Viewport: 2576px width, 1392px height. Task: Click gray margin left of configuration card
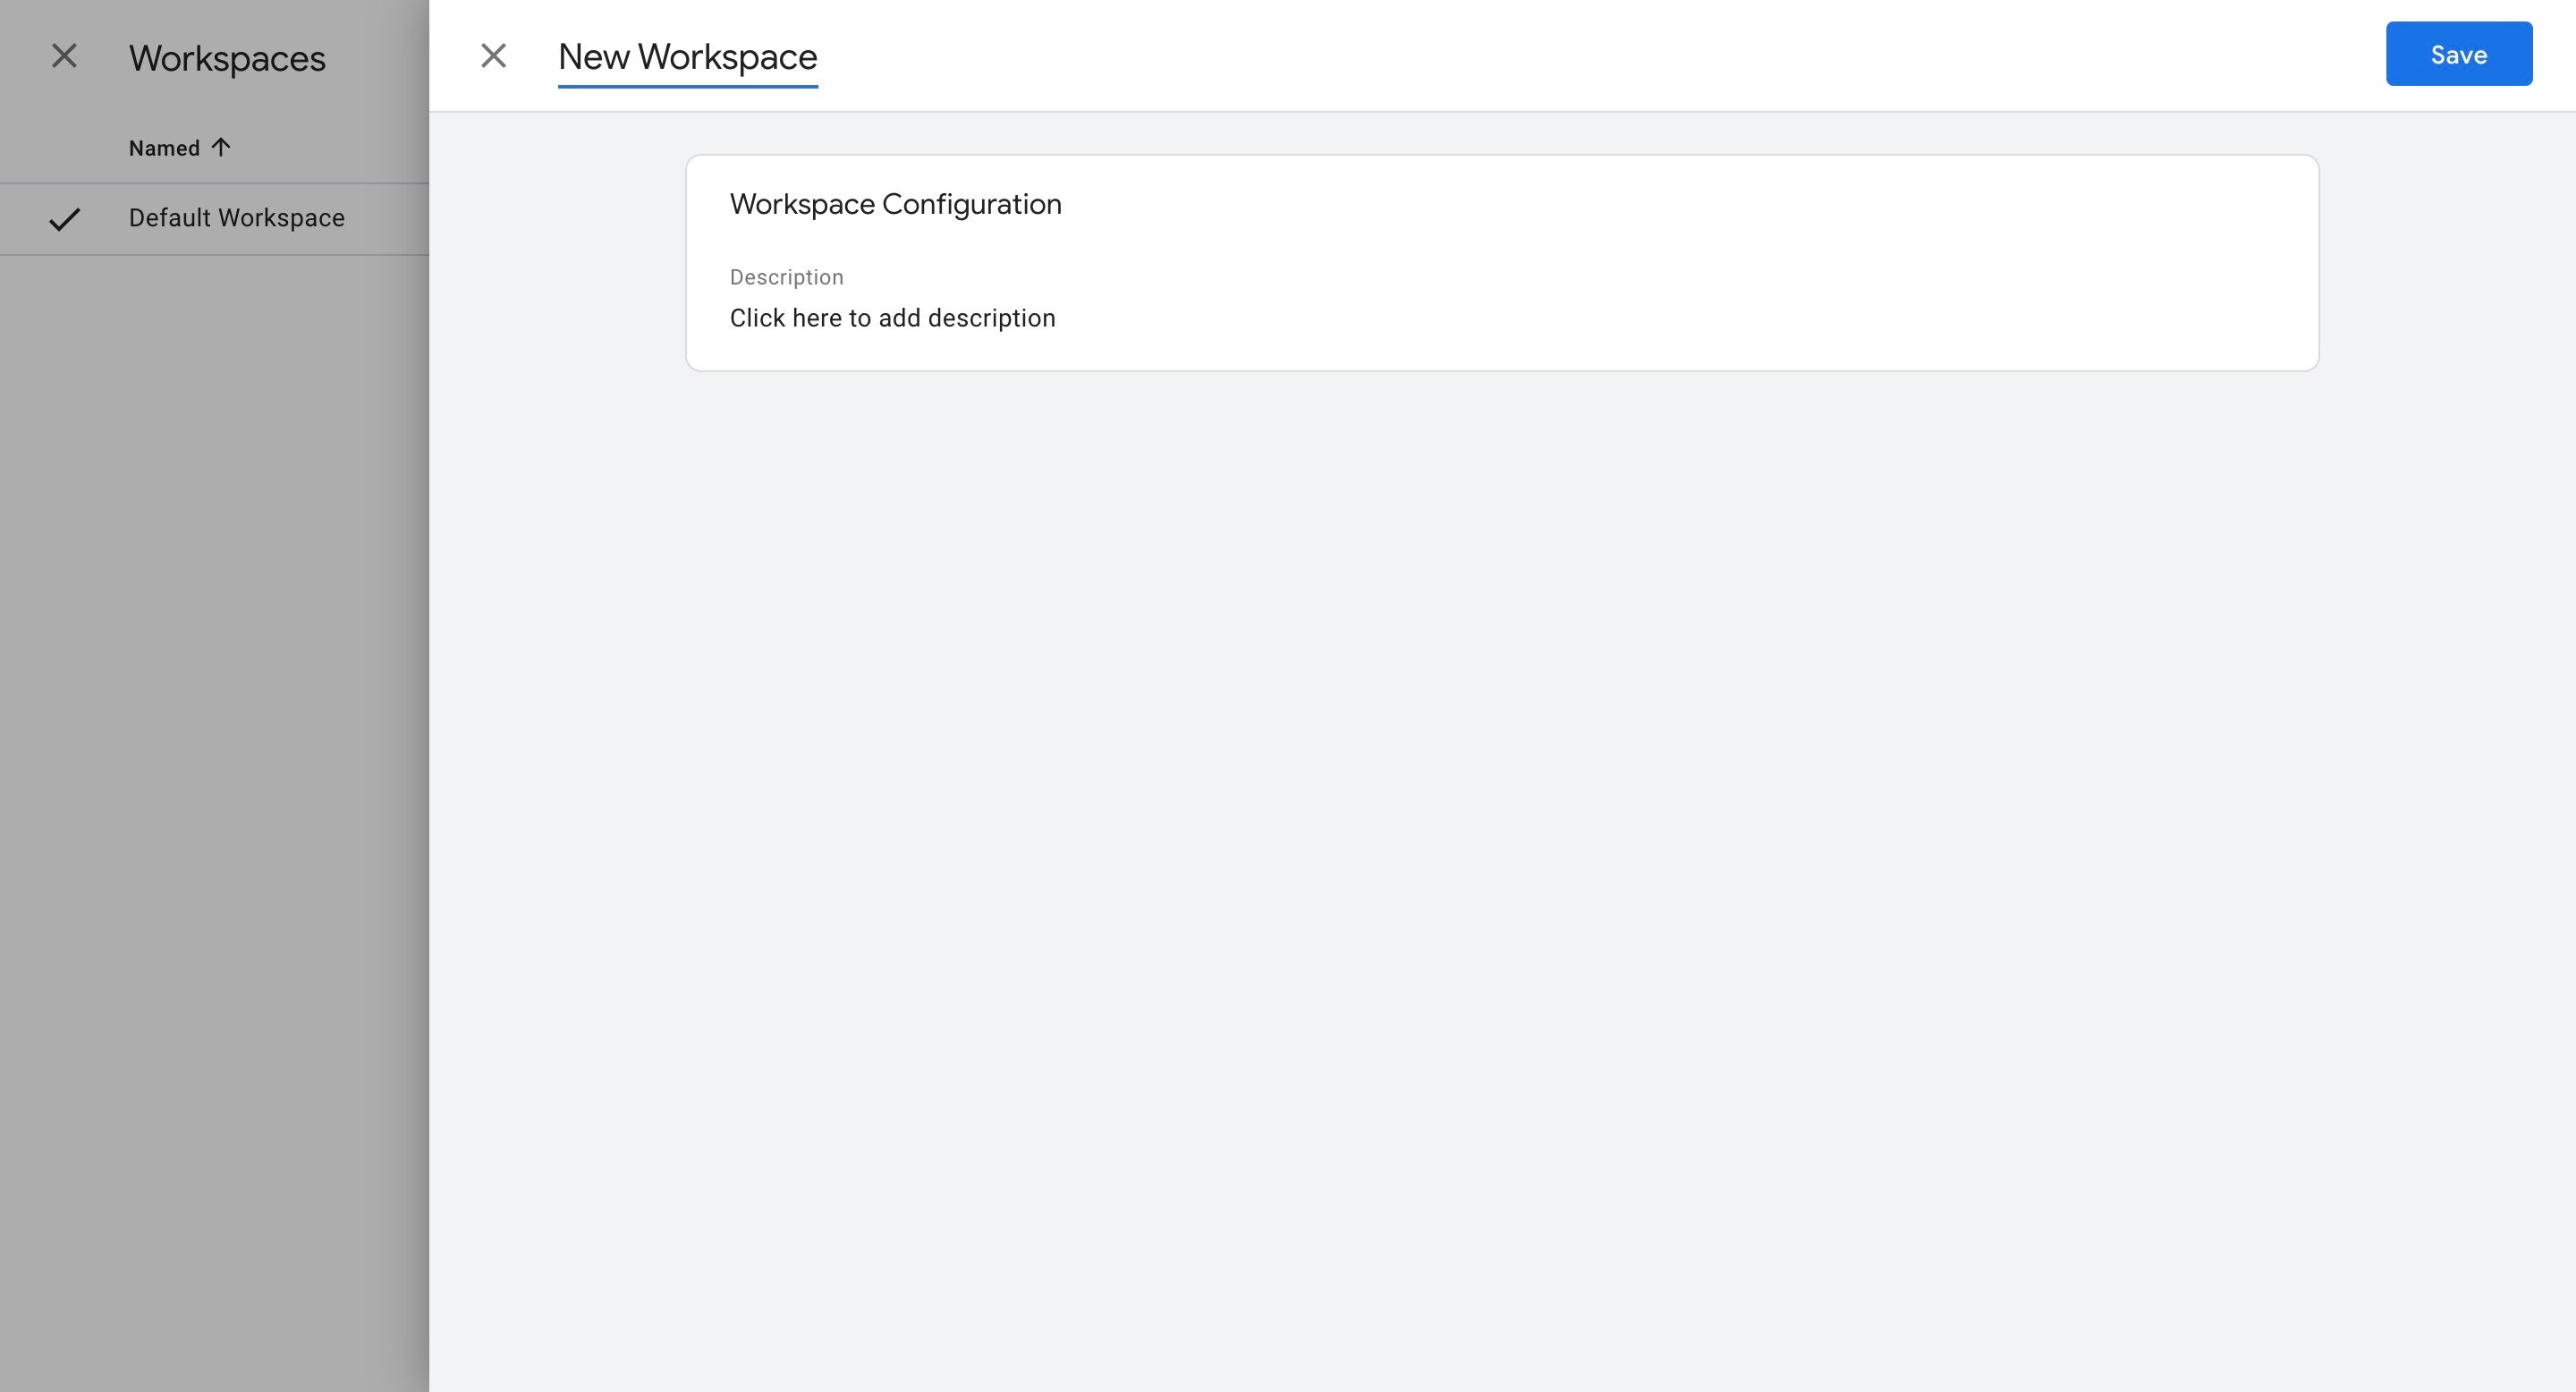tap(557, 262)
